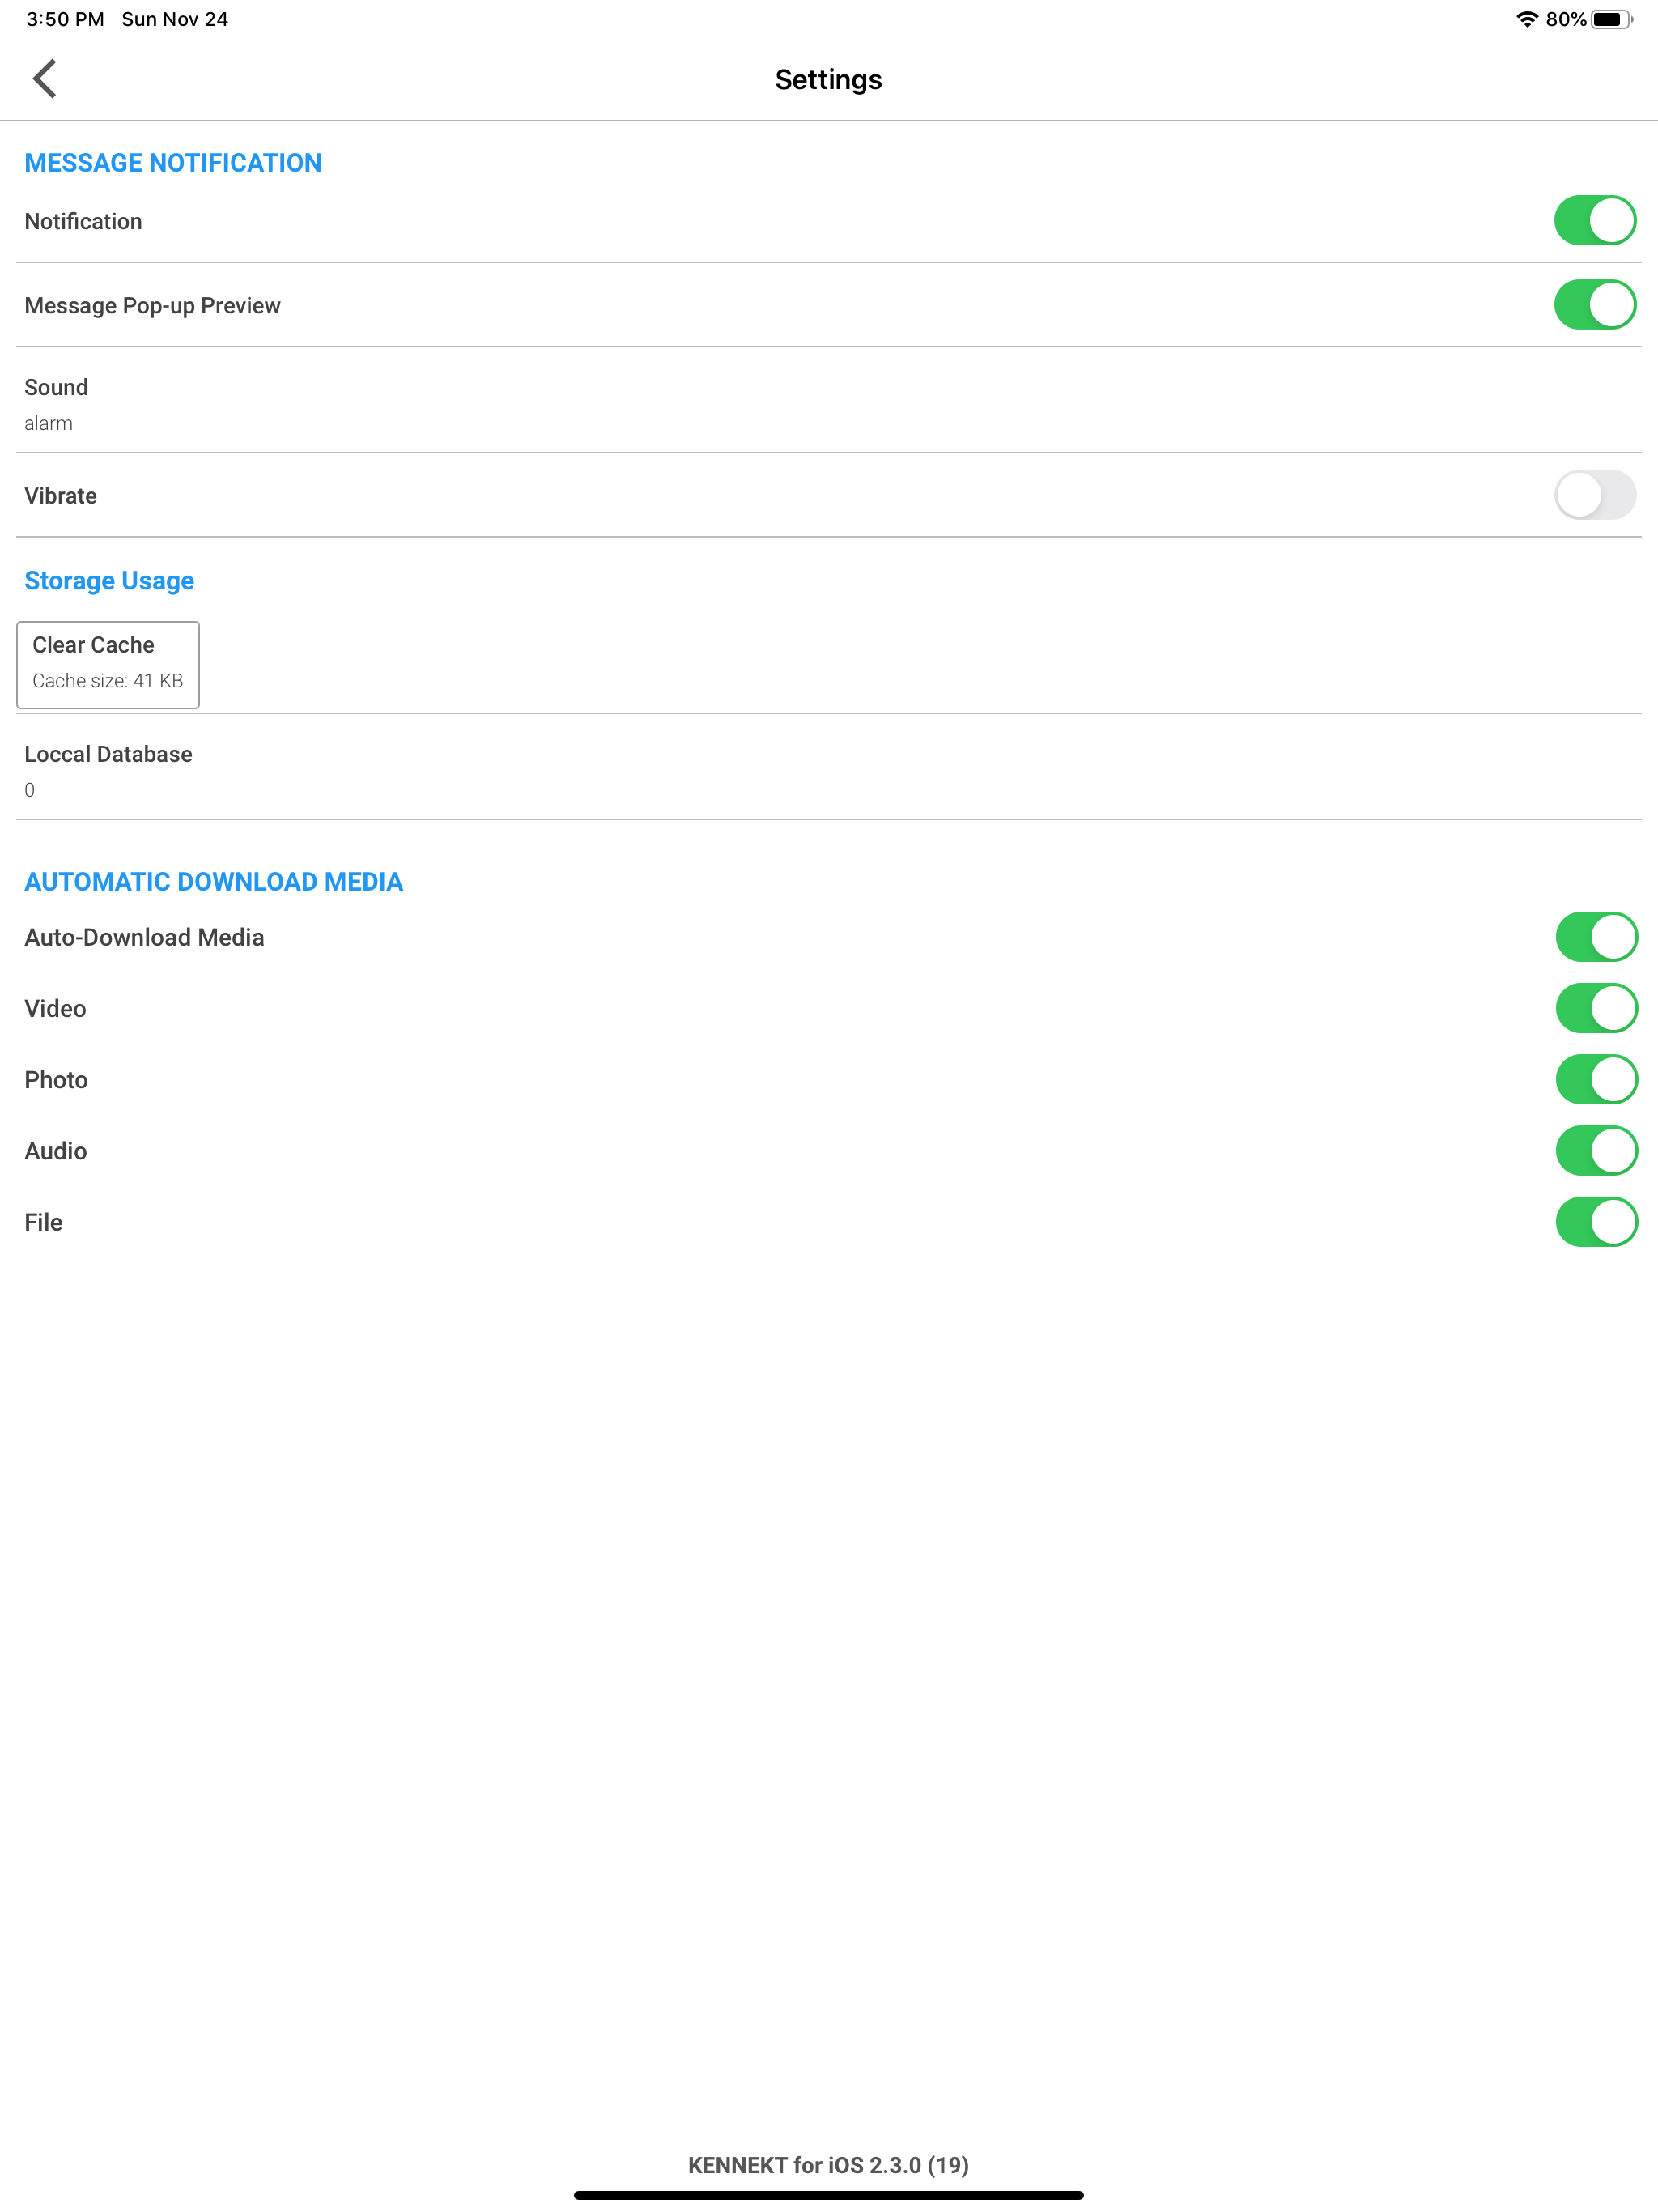Tap the File label
The height and width of the screenshot is (2212, 1658).
43,1223
